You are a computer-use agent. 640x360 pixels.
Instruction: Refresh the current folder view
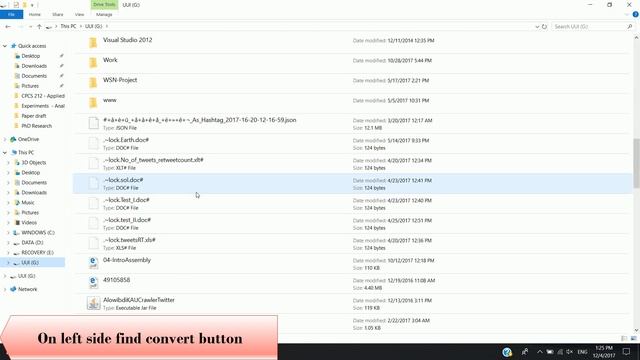tap(544, 27)
